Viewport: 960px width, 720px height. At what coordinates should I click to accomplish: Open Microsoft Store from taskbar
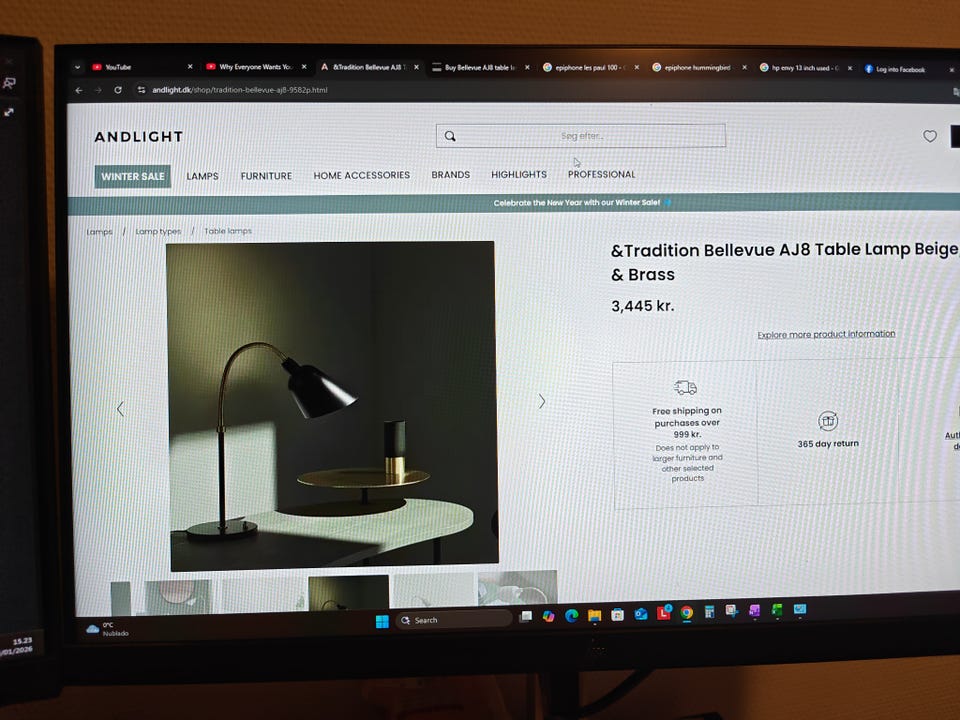pos(617,614)
